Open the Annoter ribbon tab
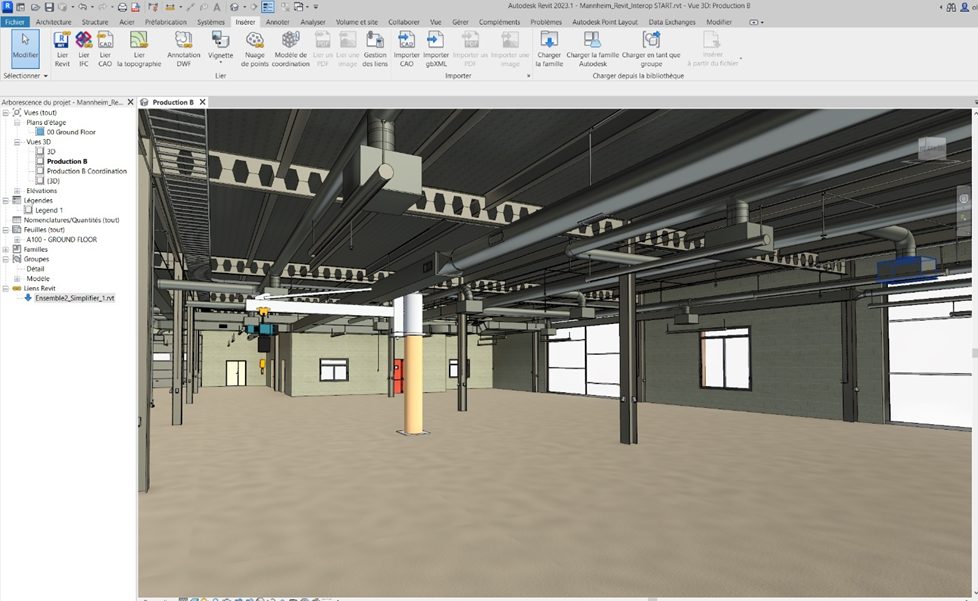This screenshot has width=978, height=601. click(278, 22)
